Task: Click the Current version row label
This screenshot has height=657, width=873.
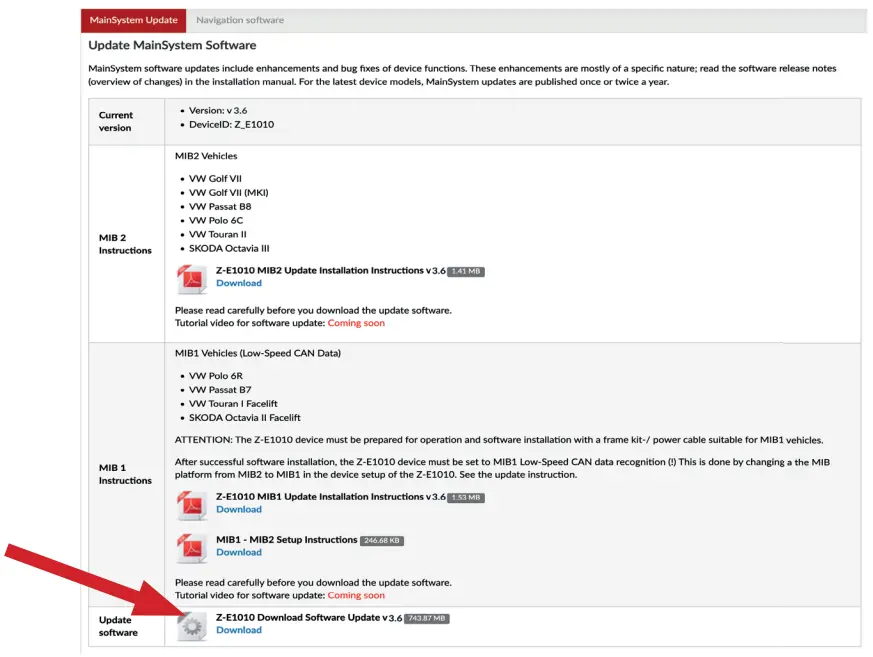Action: pos(116,121)
